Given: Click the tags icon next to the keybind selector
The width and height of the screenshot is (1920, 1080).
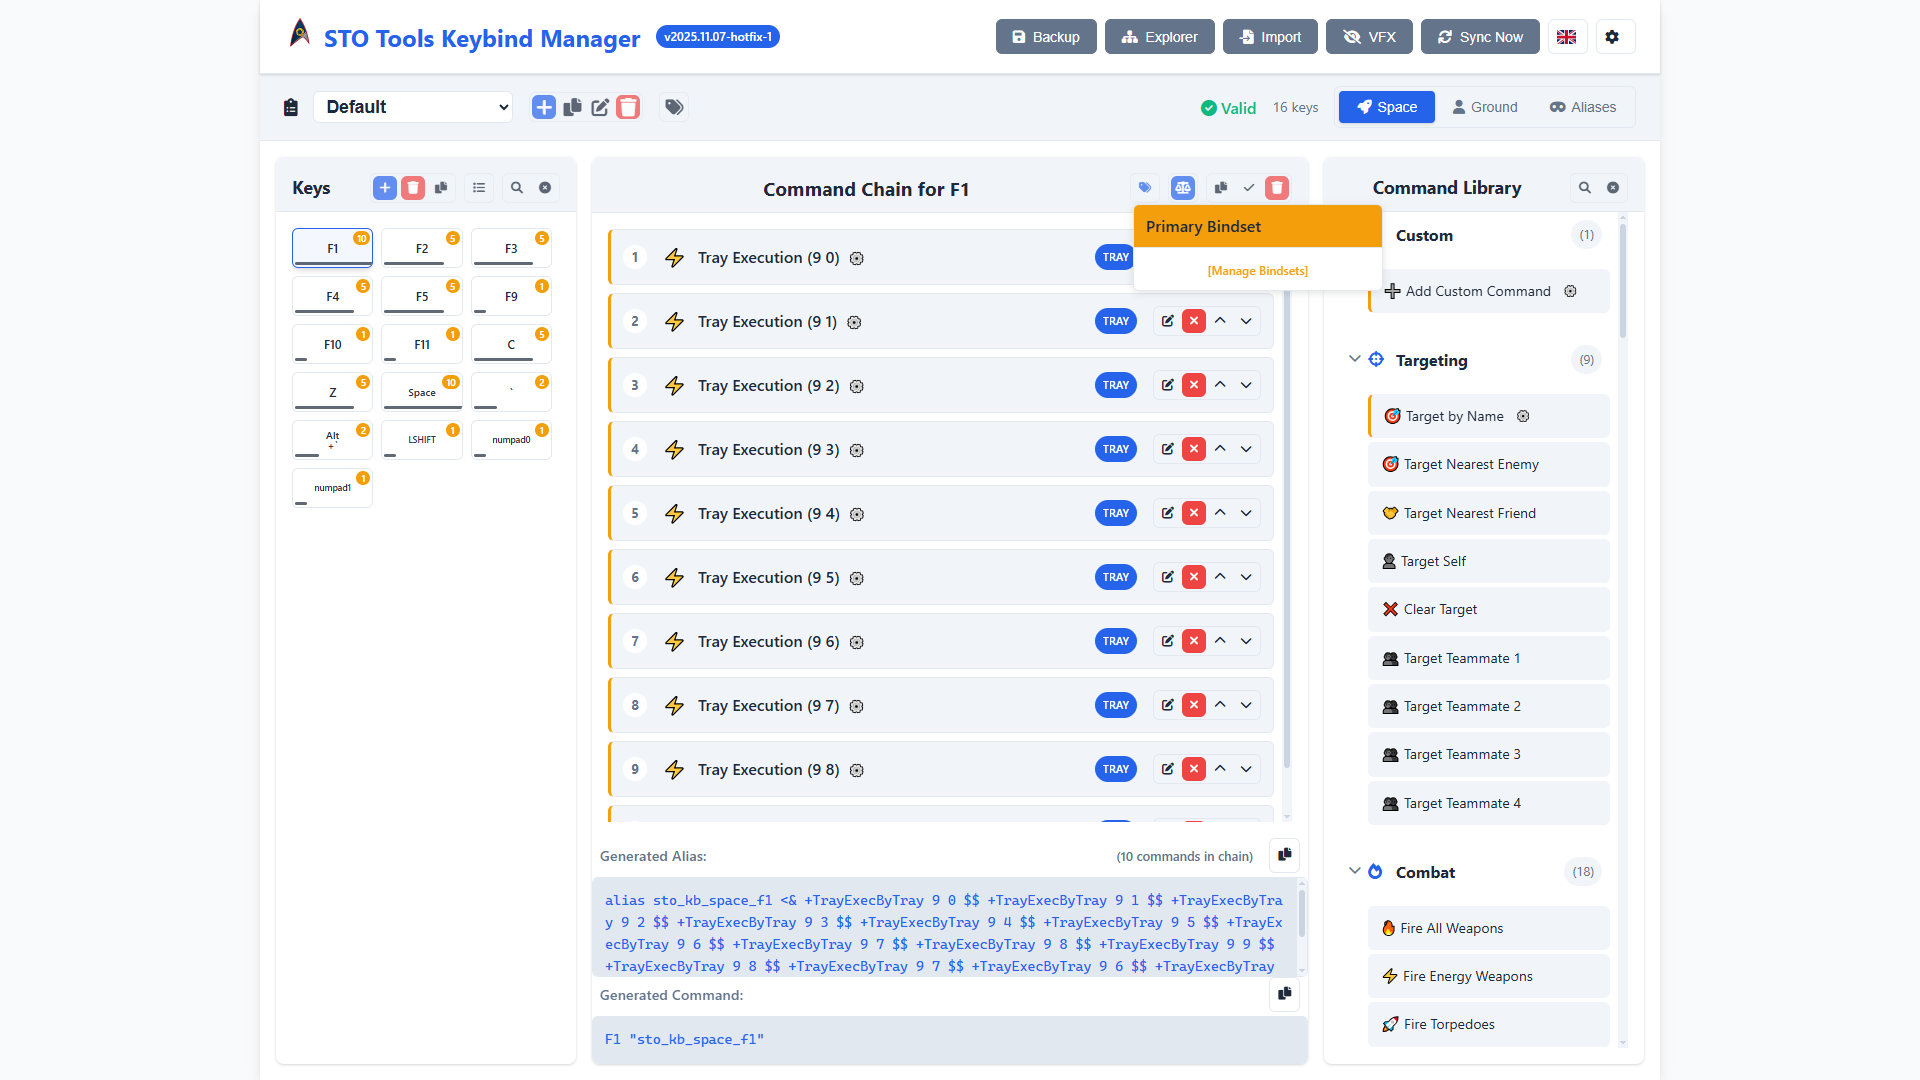Looking at the screenshot, I should click(x=674, y=107).
